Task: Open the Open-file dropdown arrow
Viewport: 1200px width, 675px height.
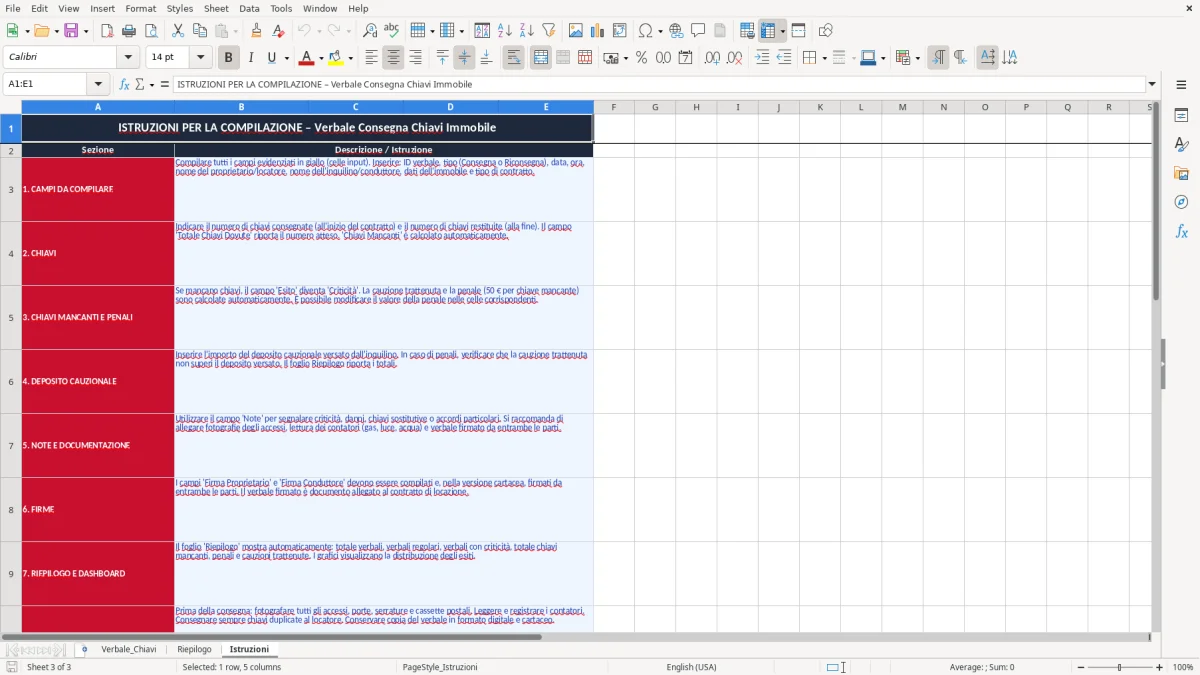Action: tap(55, 31)
